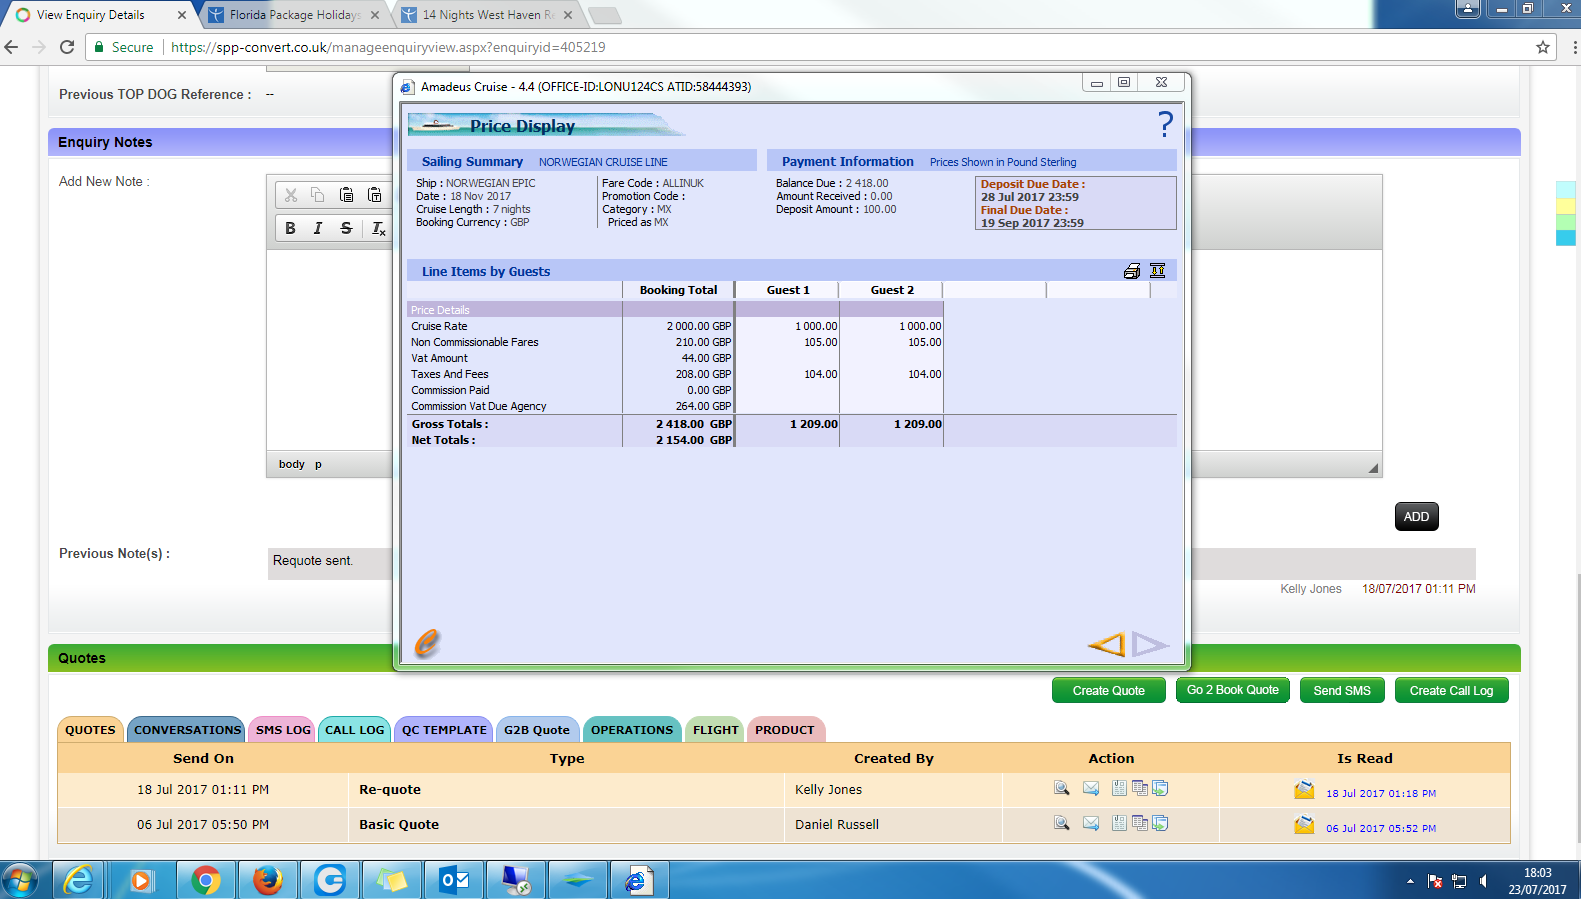1581x899 pixels.
Task: Click the Copy icon in the note editor
Action: (318, 195)
